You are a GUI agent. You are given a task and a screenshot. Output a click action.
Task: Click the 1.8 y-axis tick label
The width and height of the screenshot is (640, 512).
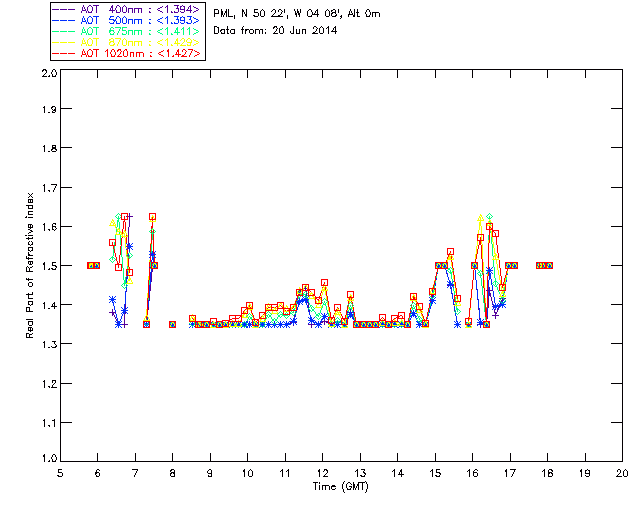click(49, 148)
